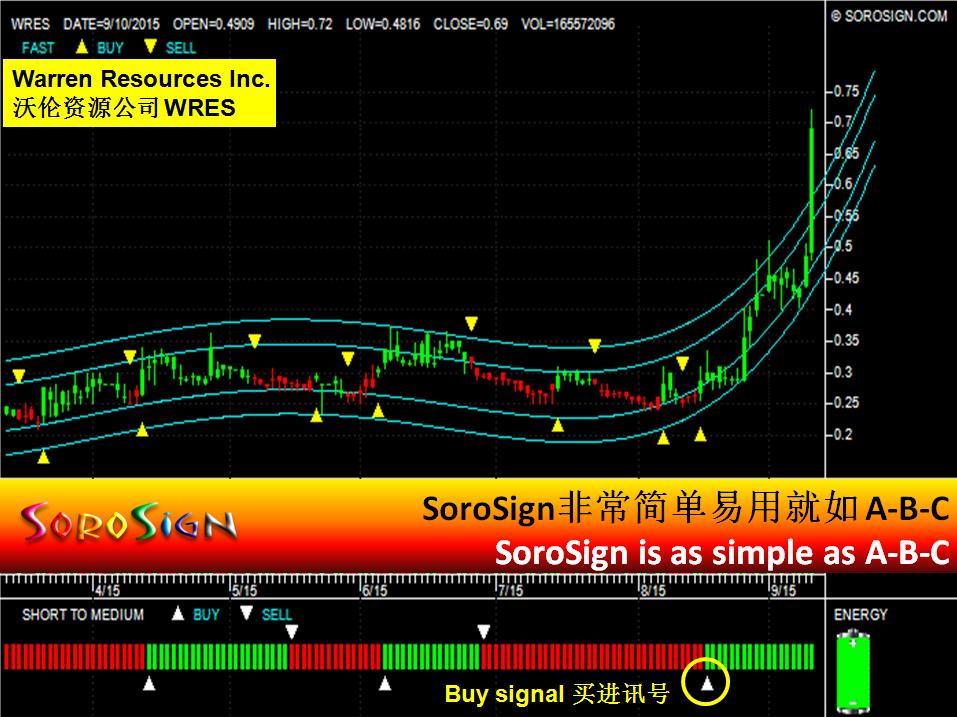Image resolution: width=957 pixels, height=717 pixels.
Task: Click the colorful SoroSign logo
Action: [x=129, y=523]
